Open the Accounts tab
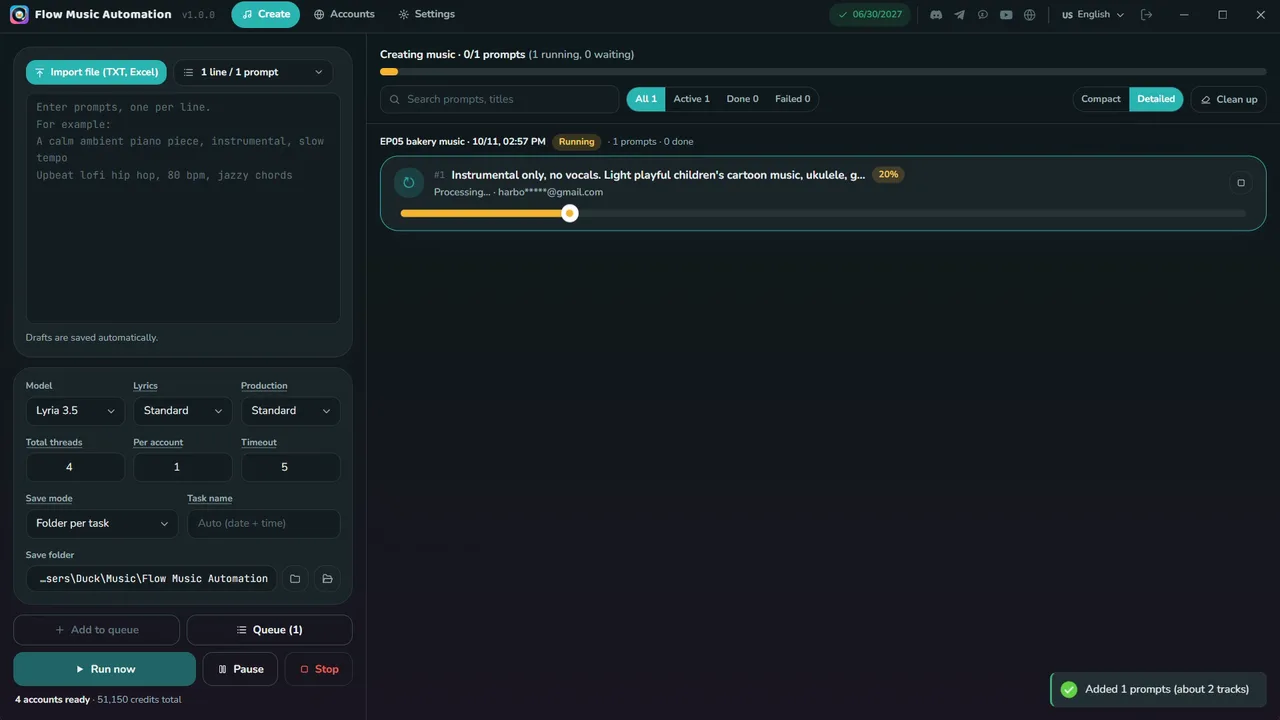Viewport: 1280px width, 720px height. click(344, 15)
